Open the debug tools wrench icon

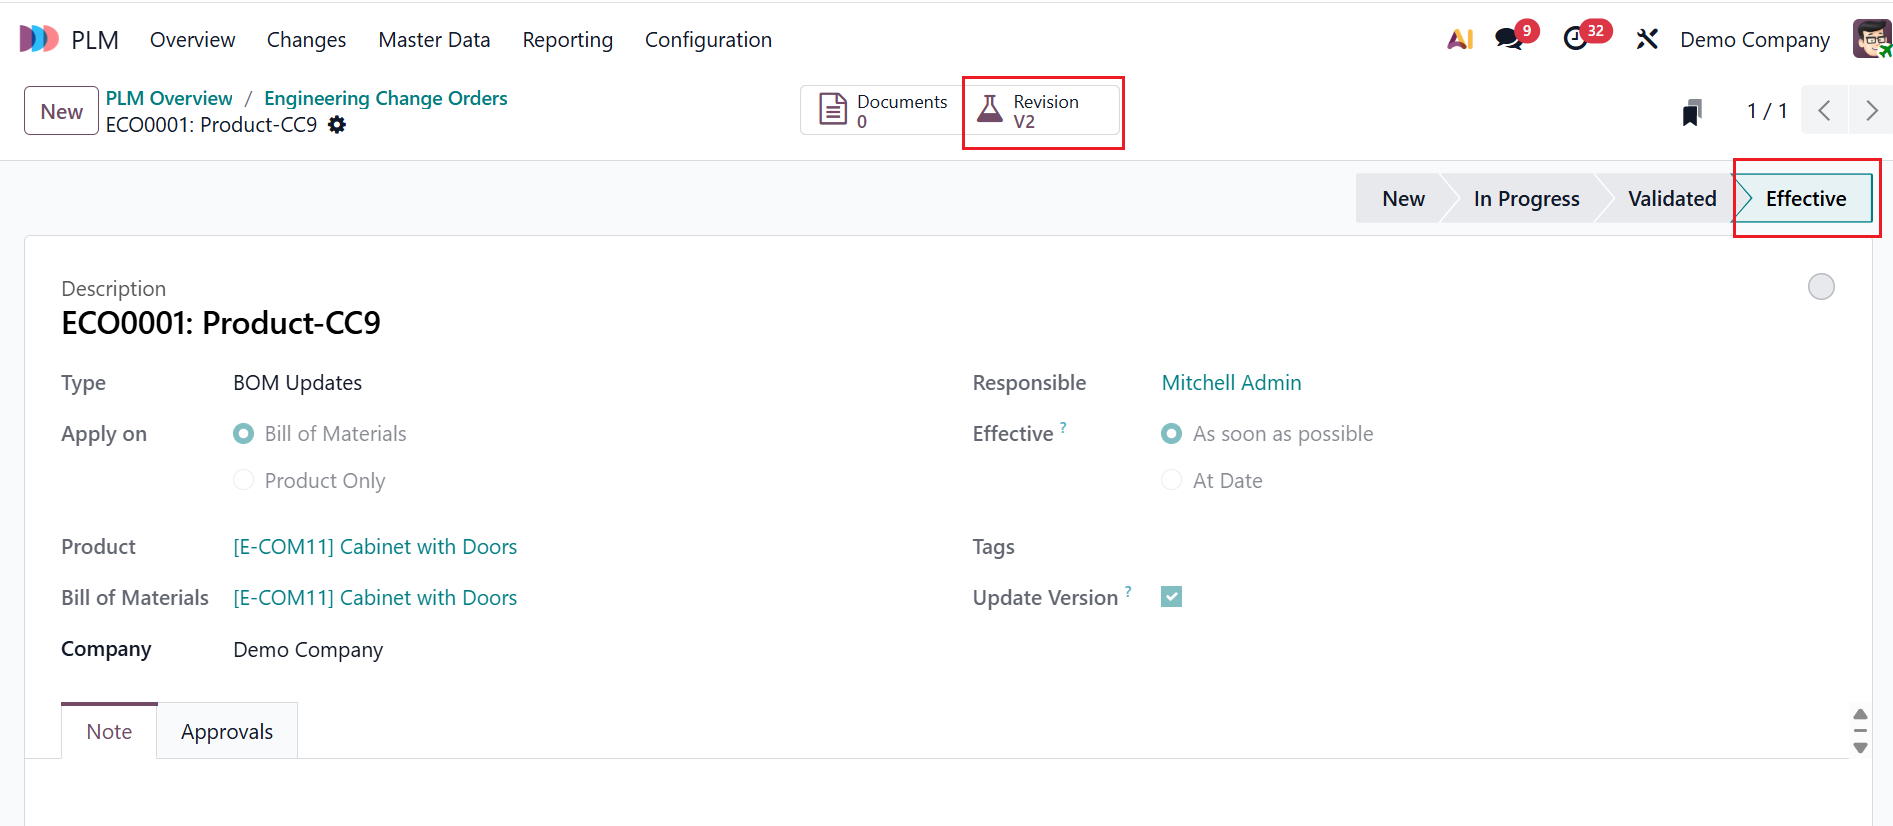pyautogui.click(x=1647, y=39)
